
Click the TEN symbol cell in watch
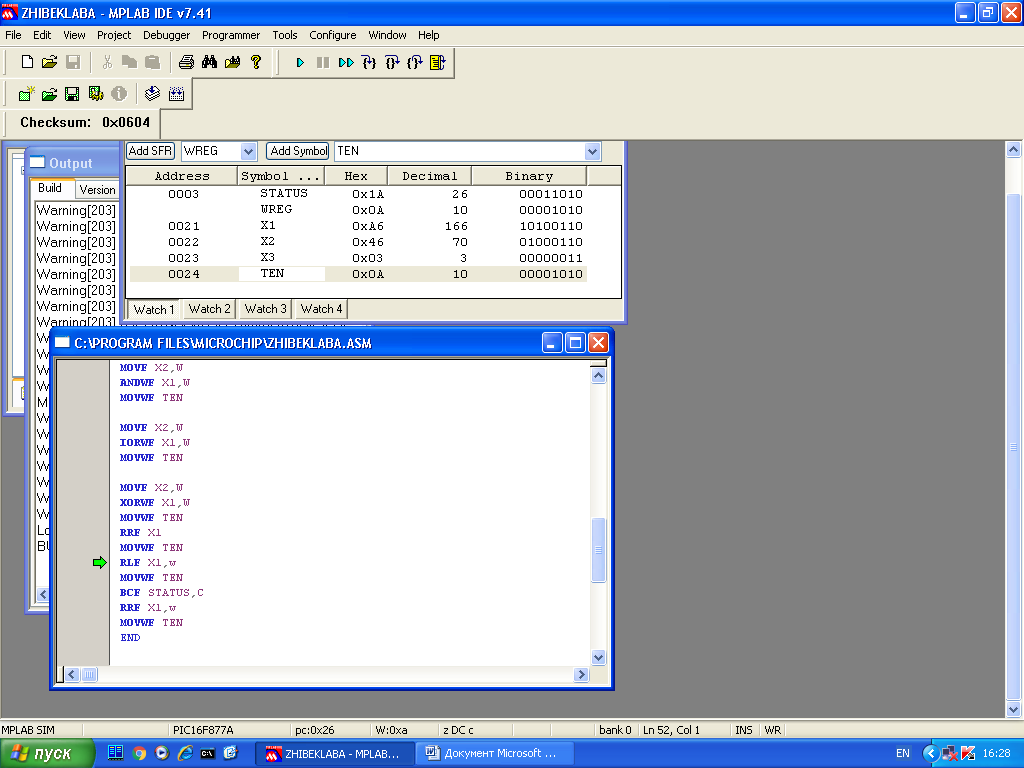281,274
